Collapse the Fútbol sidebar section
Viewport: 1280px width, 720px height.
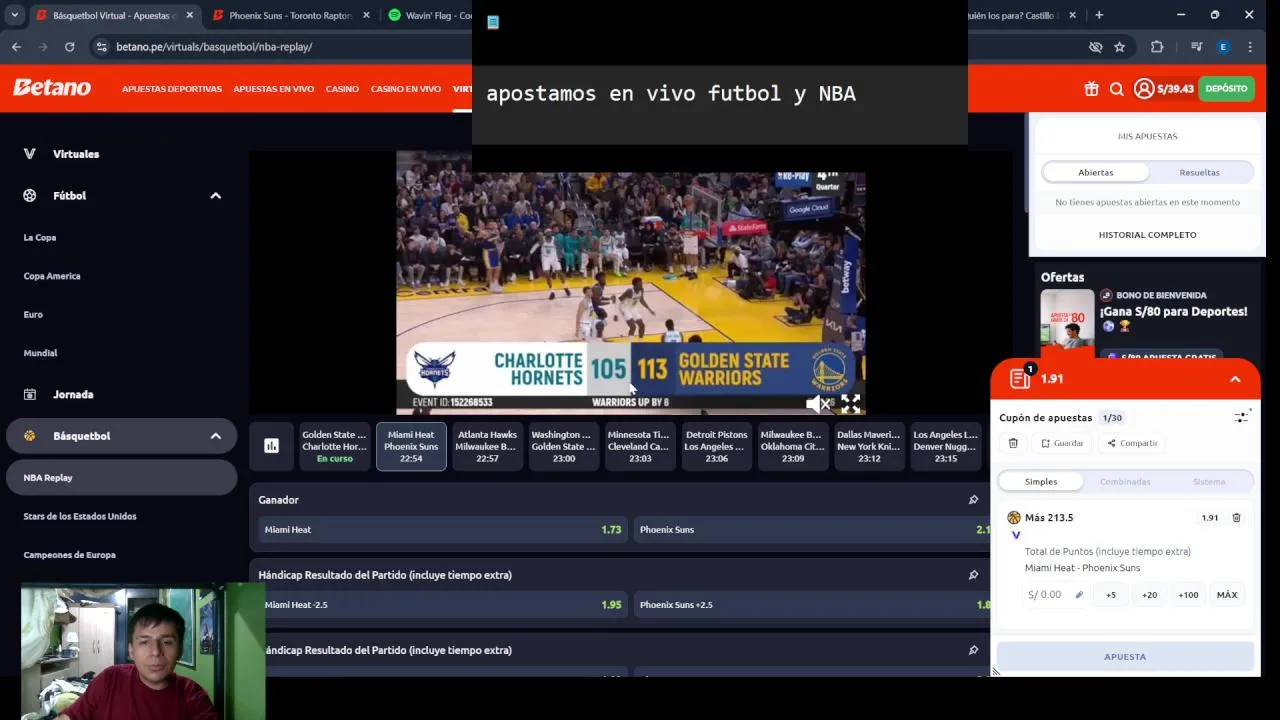click(x=215, y=196)
